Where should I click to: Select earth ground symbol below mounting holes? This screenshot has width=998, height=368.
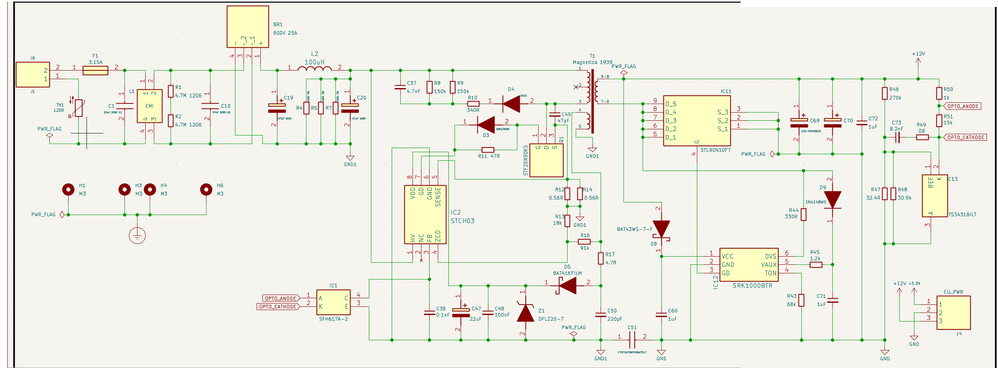click(136, 235)
